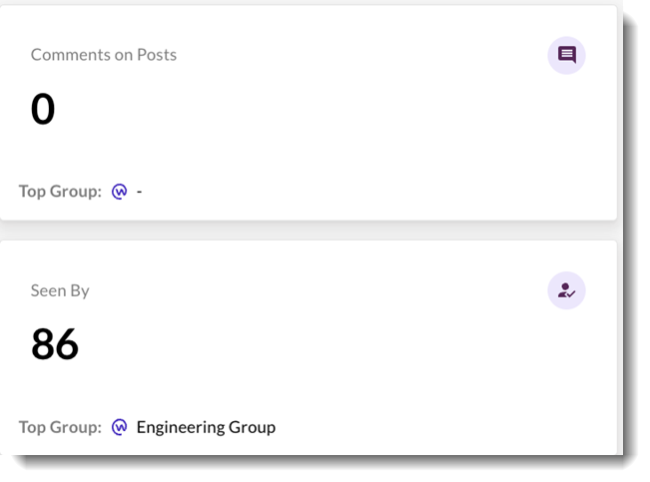Click Top Group label in Comments card
The image size is (650, 482).
point(60,191)
